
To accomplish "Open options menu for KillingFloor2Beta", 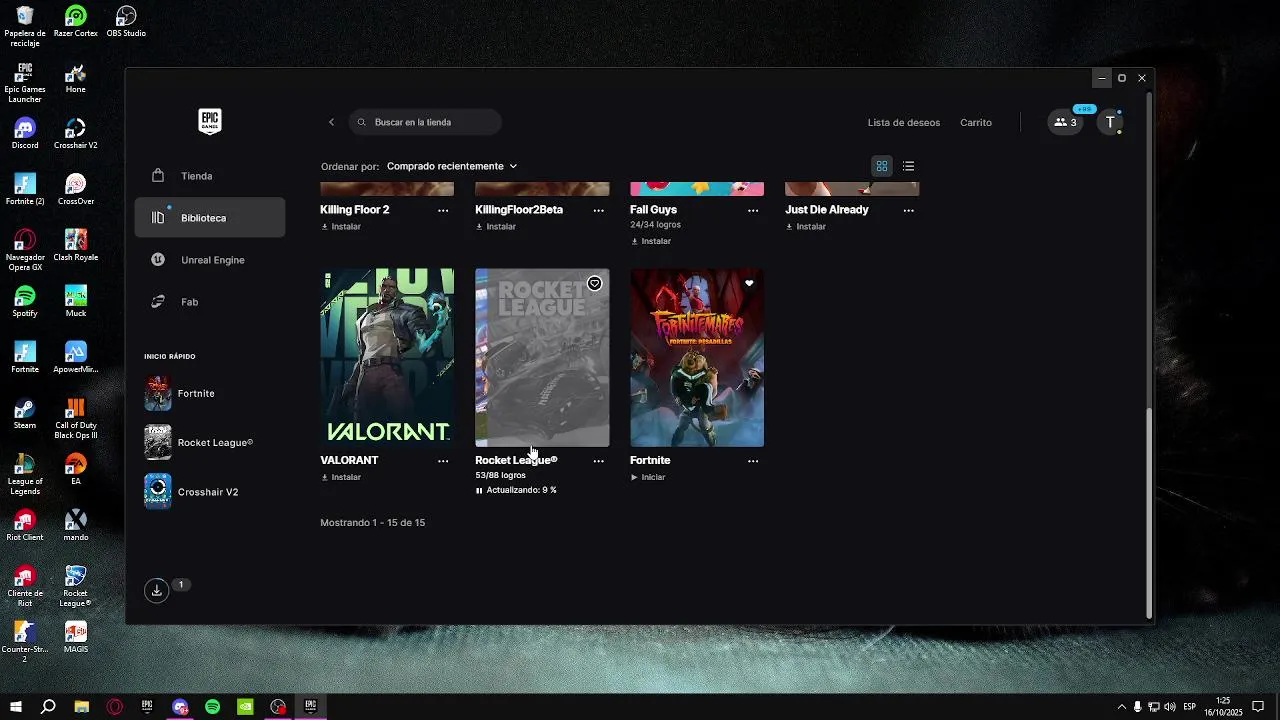I will point(598,210).
